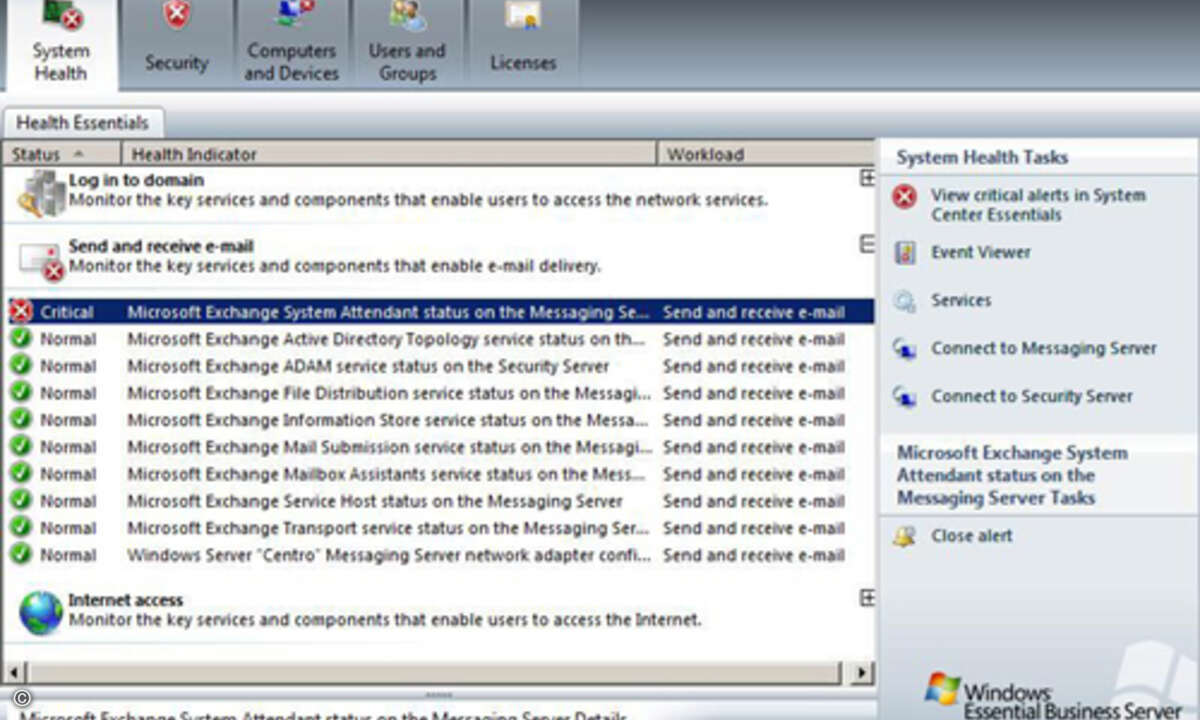Select the Windows Server "Centro" network adapter row text
This screenshot has height=720, width=1200.
point(389,555)
